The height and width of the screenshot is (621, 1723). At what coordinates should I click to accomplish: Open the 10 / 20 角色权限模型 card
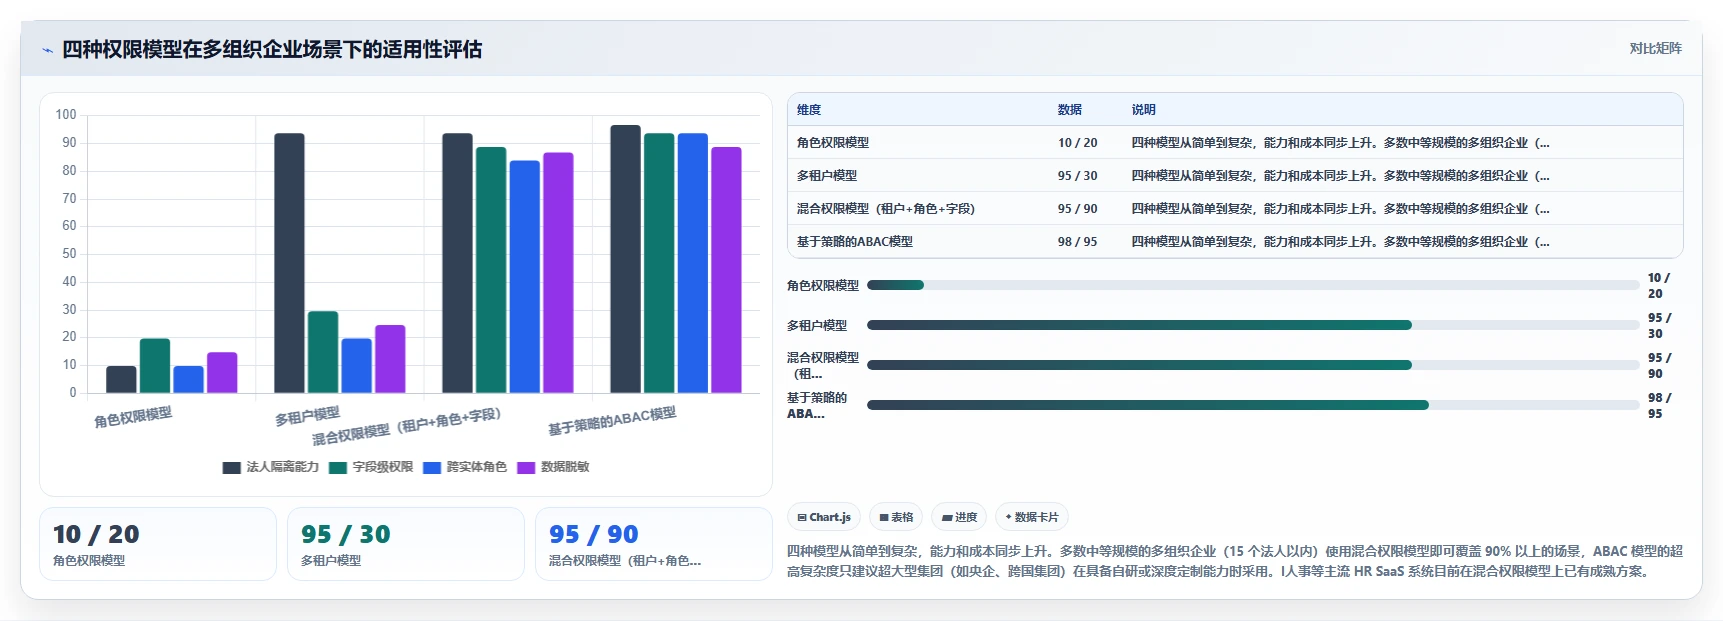tap(158, 544)
